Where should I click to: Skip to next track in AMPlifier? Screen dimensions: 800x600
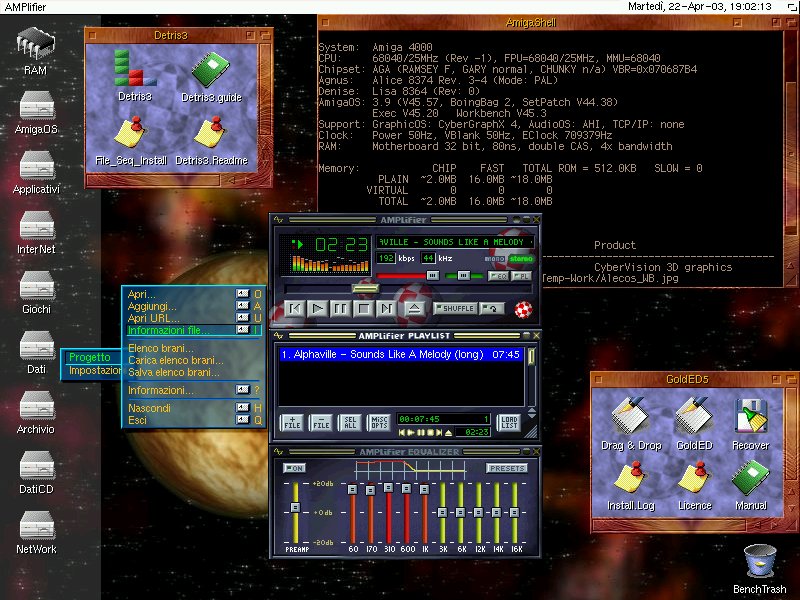click(x=388, y=309)
